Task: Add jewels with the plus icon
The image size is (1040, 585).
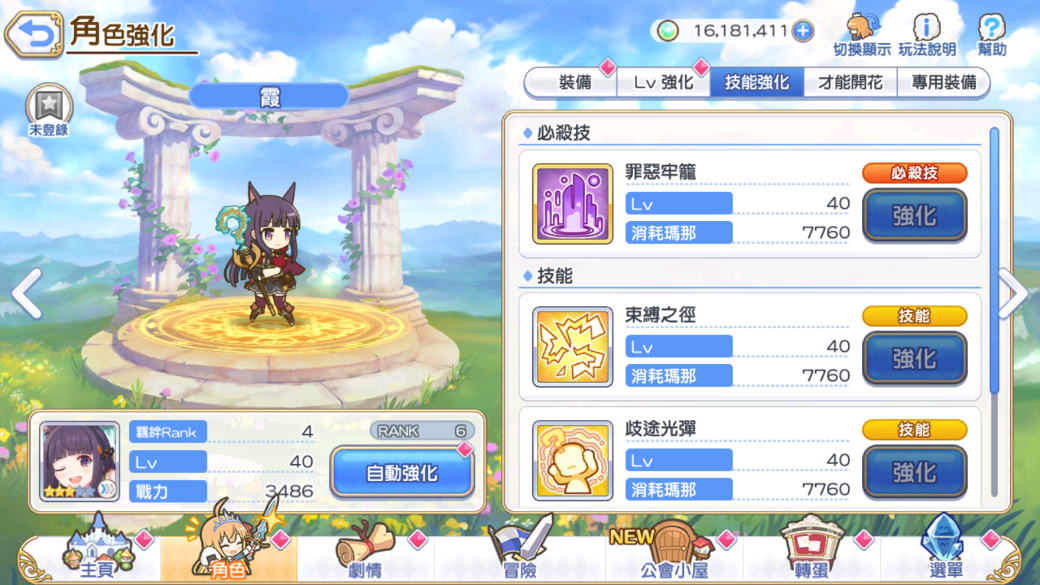Action: point(803,31)
